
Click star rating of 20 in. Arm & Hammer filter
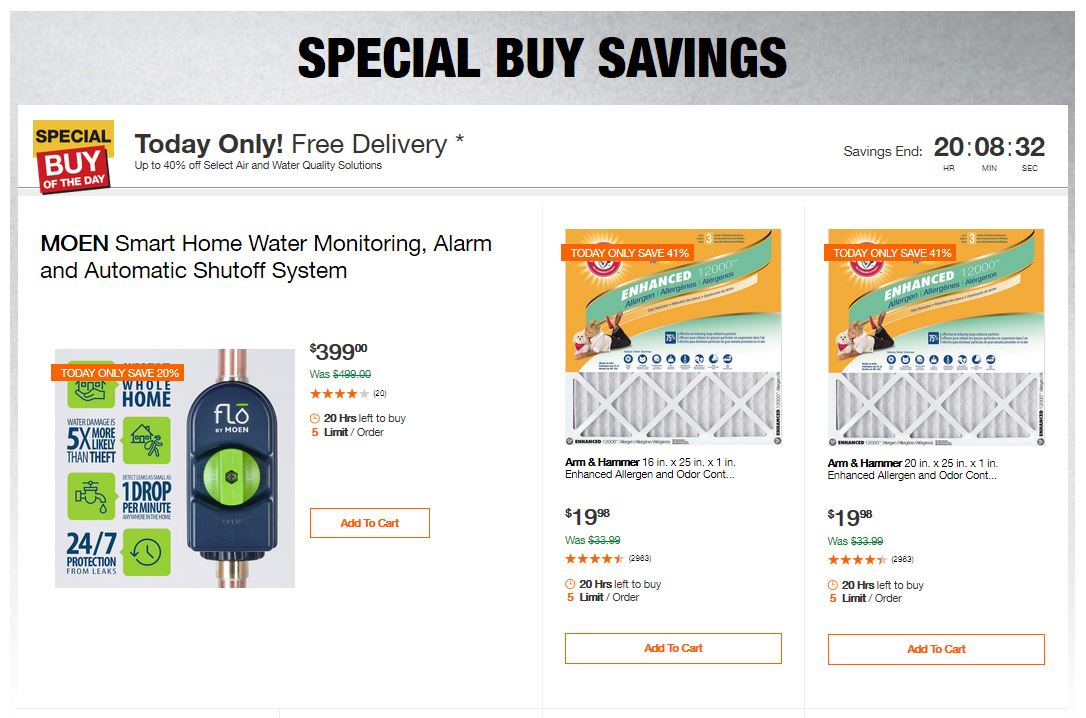(857, 559)
